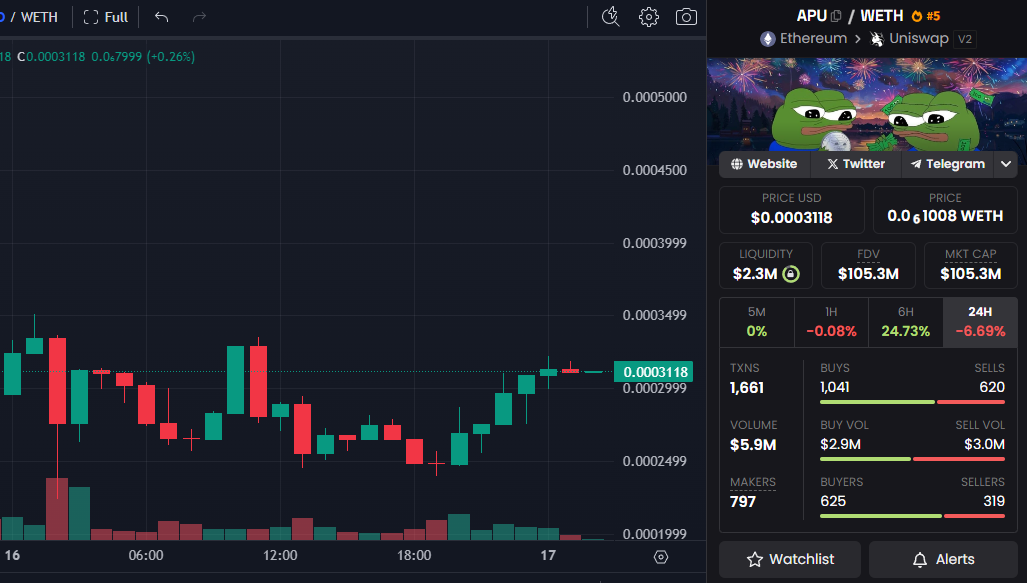Image resolution: width=1027 pixels, height=583 pixels.
Task: Click the Ethereum chain link
Action: (x=804, y=39)
